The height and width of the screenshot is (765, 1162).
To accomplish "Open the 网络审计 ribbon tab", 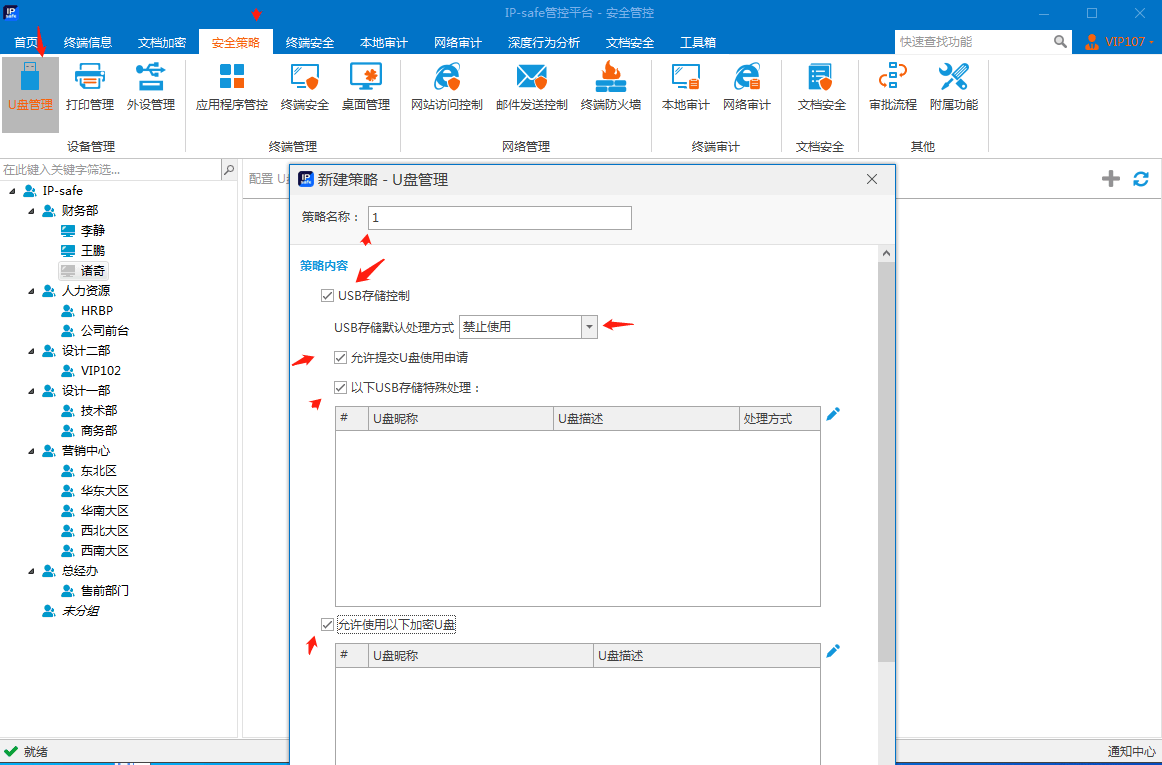I will click(x=458, y=43).
